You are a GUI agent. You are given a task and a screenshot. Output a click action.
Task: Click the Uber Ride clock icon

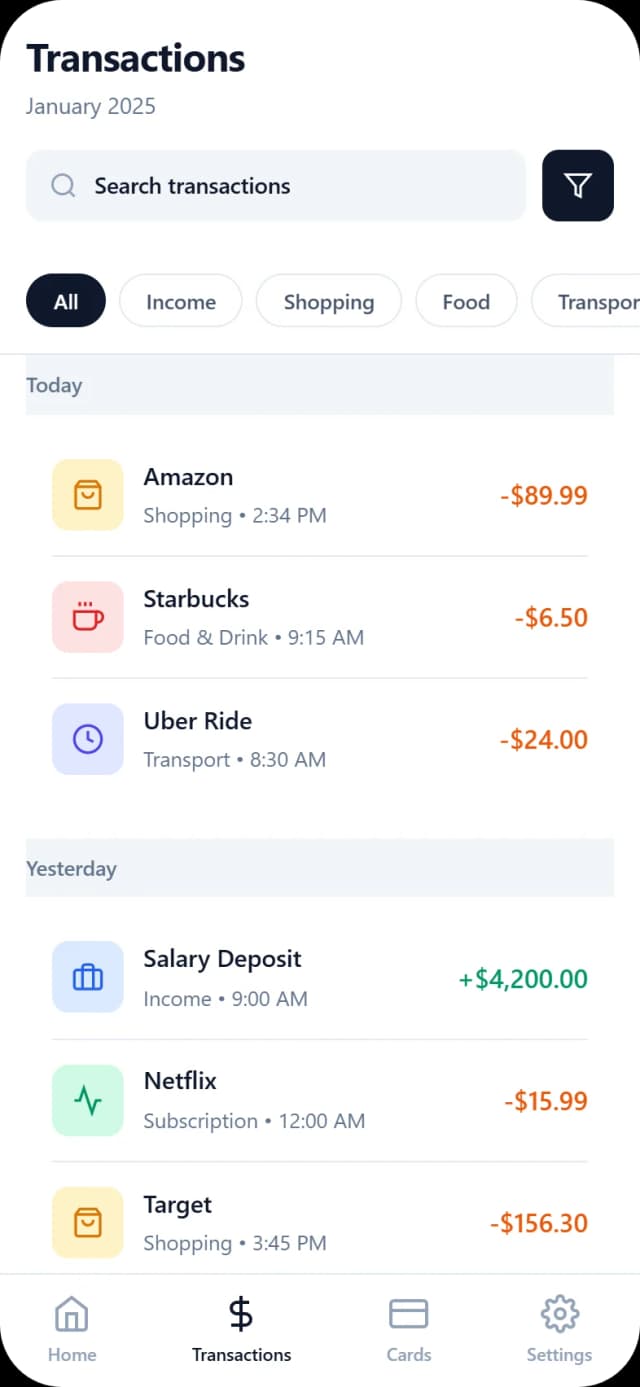[x=87, y=738]
